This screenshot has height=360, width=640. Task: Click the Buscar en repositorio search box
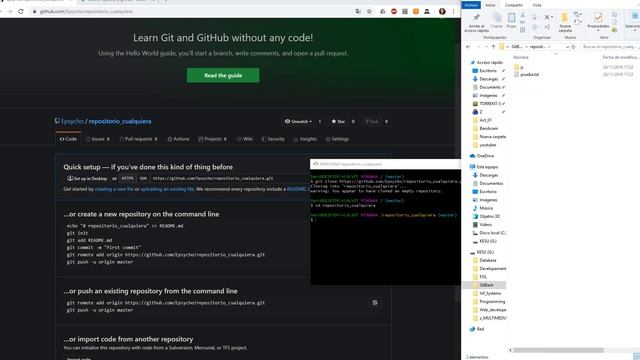tap(610, 47)
